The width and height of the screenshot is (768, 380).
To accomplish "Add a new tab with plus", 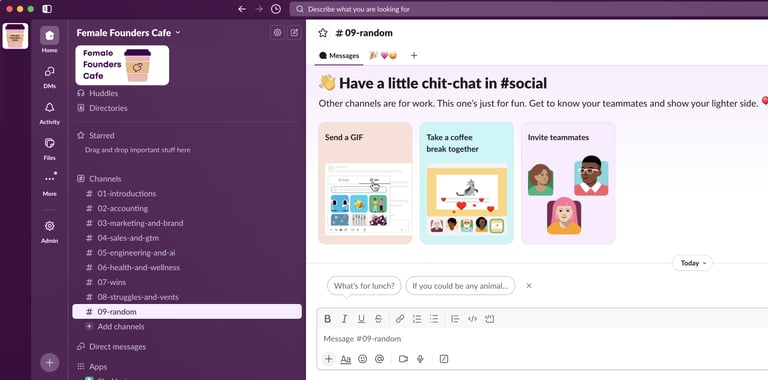I will click(414, 55).
